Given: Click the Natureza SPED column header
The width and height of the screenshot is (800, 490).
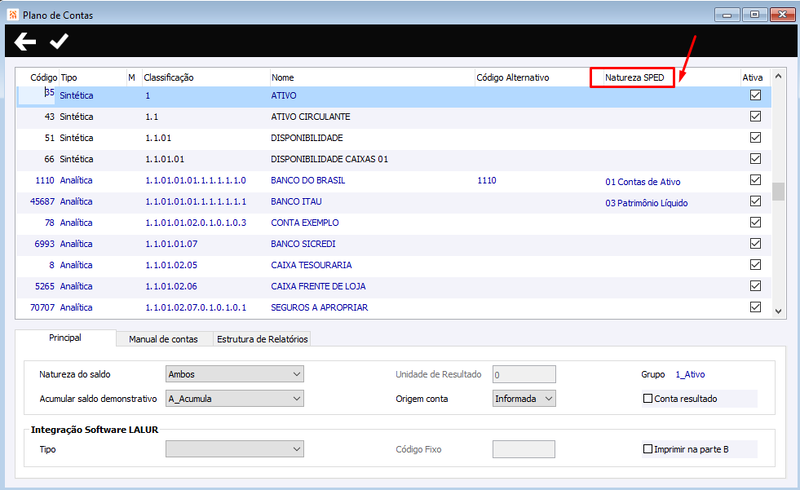Looking at the screenshot, I should (634, 78).
